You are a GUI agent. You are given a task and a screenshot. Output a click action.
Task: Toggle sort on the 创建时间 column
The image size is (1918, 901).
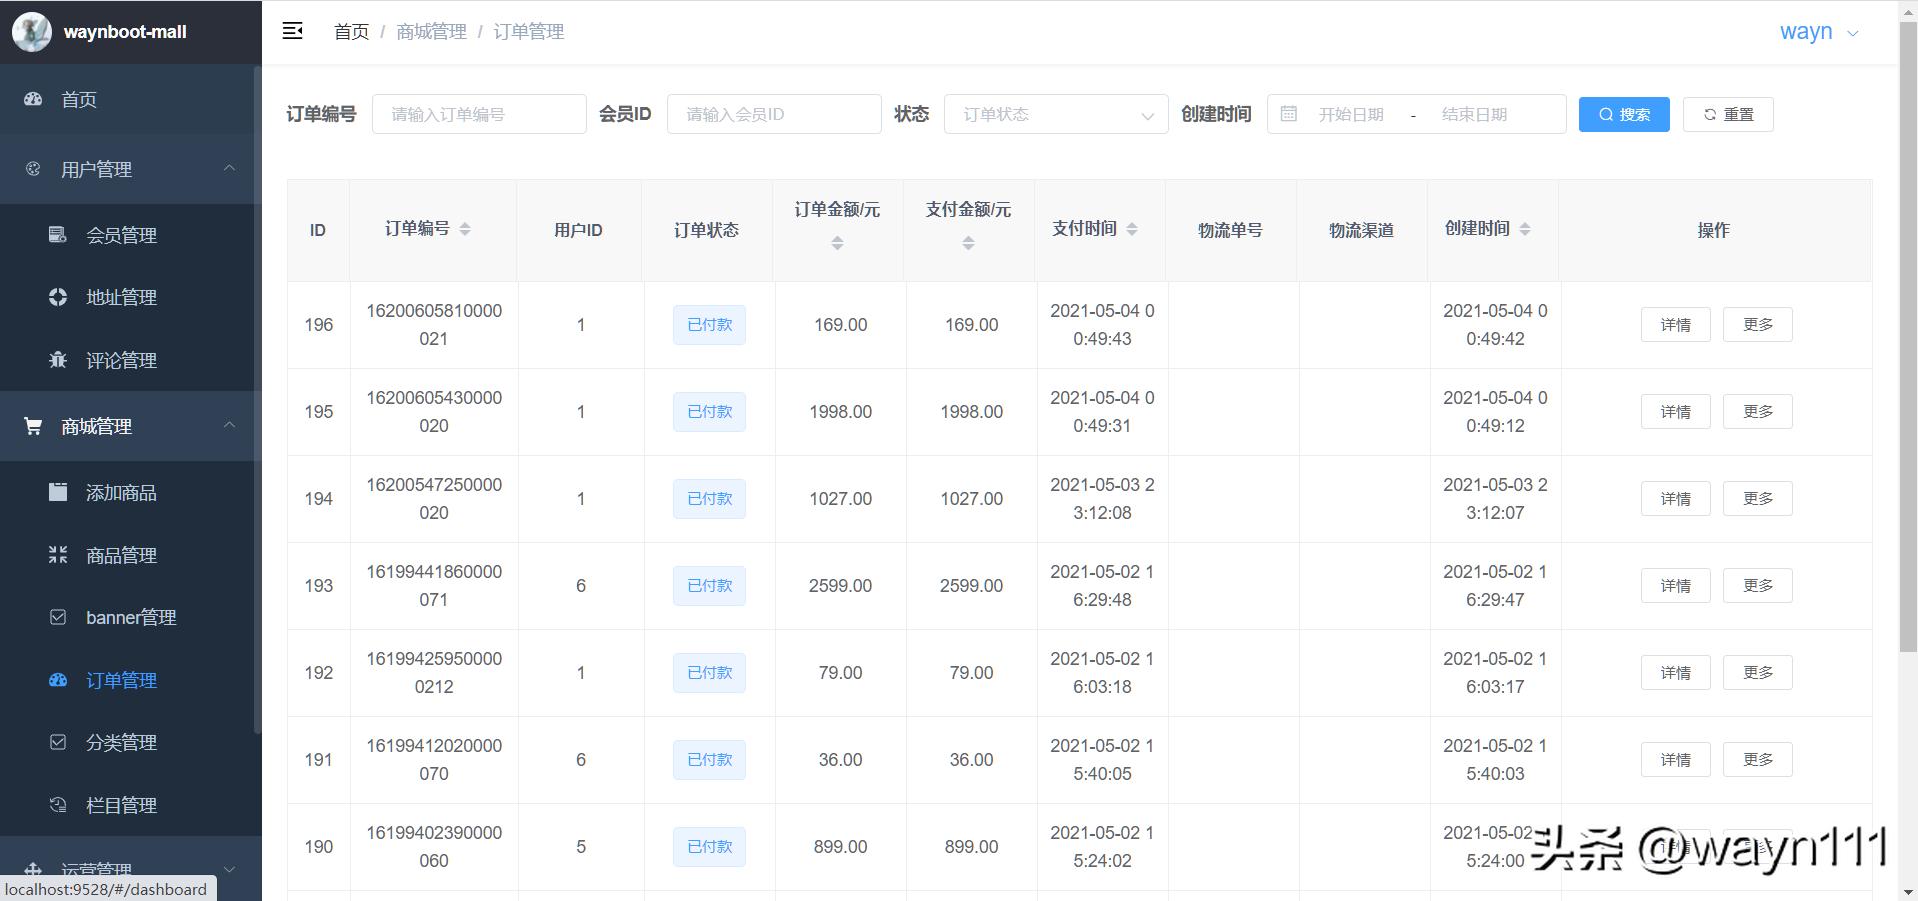(x=1524, y=228)
